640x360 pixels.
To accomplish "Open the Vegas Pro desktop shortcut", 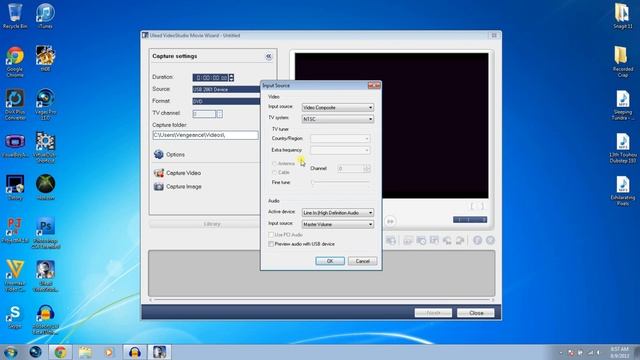I will click(45, 104).
